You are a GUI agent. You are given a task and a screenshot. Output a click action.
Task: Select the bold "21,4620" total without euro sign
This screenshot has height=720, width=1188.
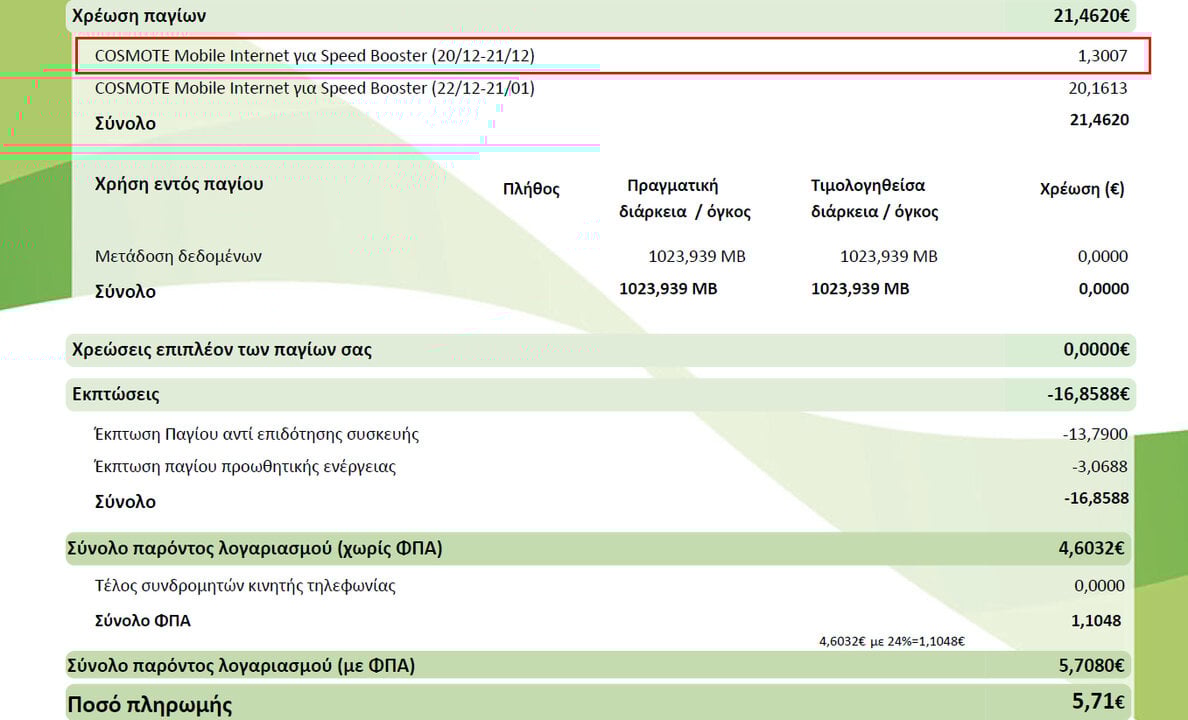1099,120
